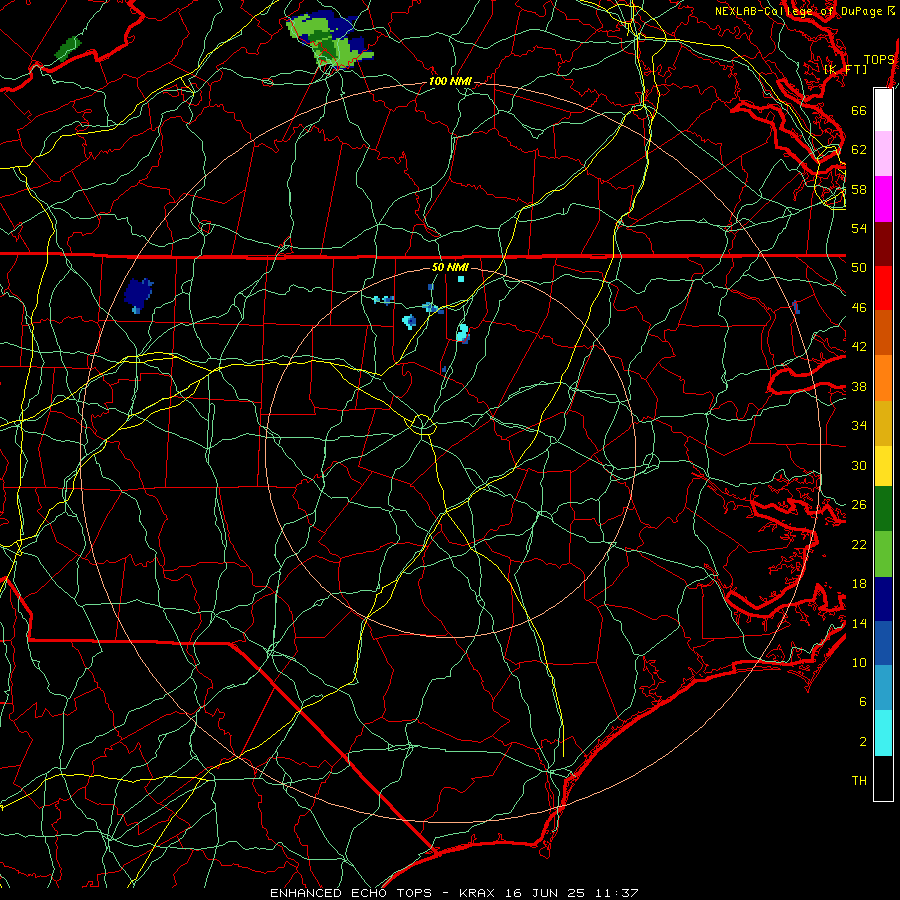The width and height of the screenshot is (900, 900).
Task: Click the "TOPS" legend heading
Action: [x=879, y=60]
